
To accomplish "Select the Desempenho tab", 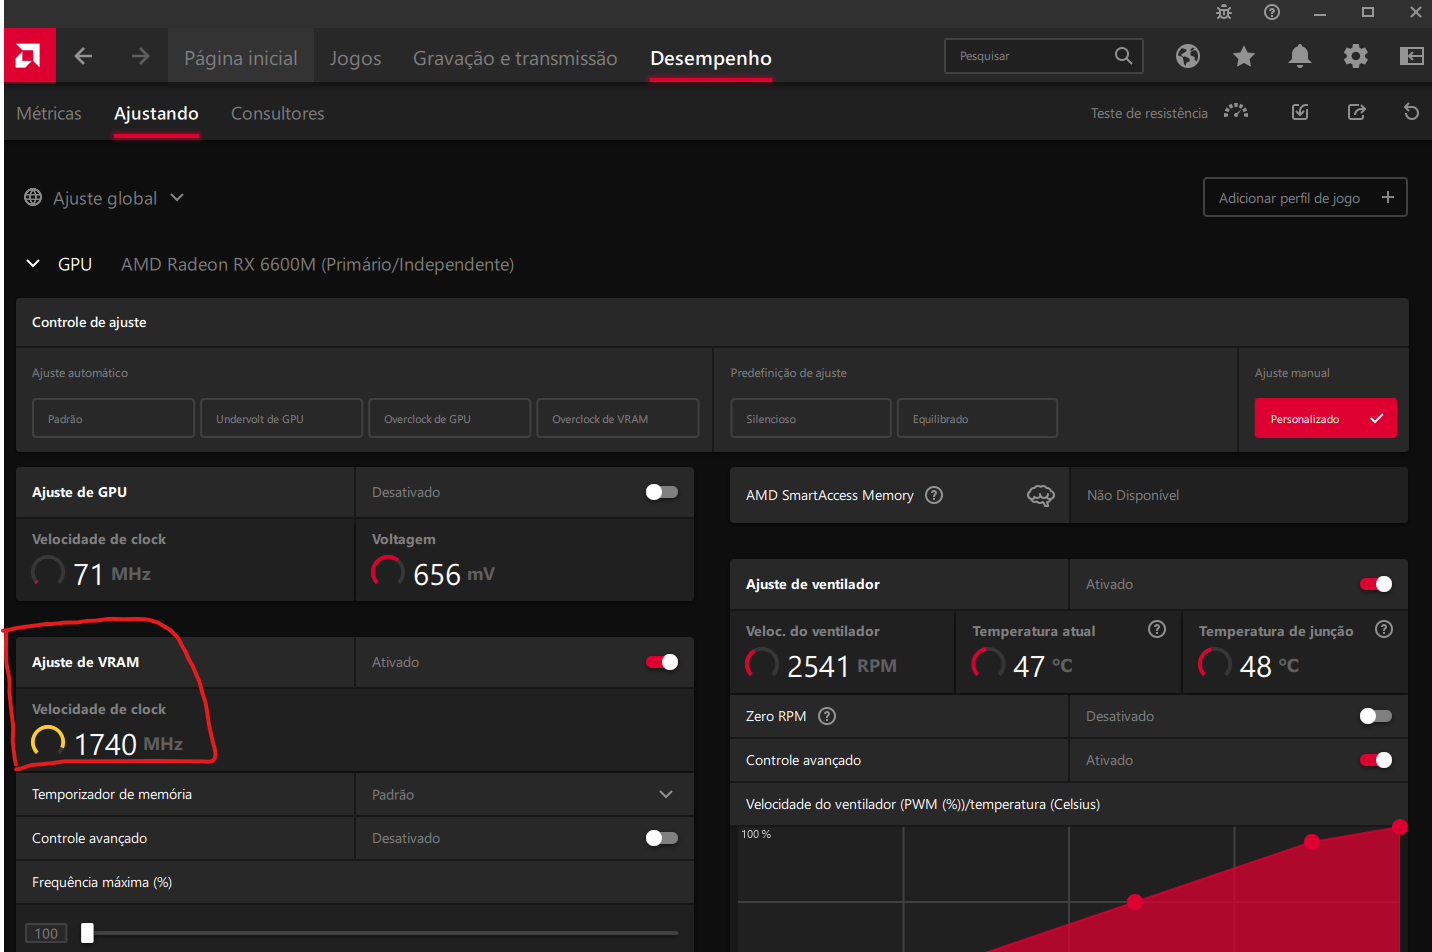I will click(x=711, y=57).
